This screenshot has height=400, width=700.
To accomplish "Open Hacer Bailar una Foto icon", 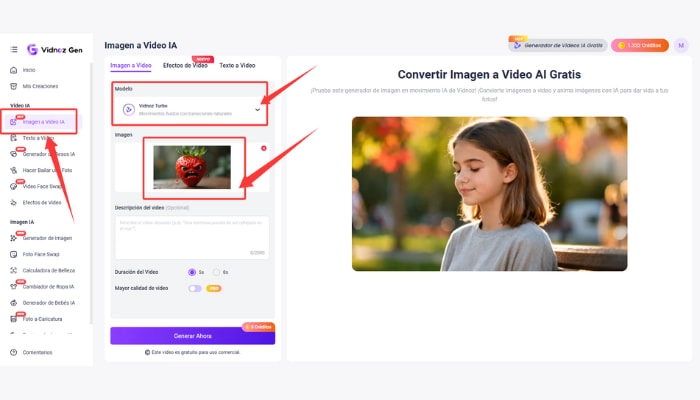I will click(13, 170).
